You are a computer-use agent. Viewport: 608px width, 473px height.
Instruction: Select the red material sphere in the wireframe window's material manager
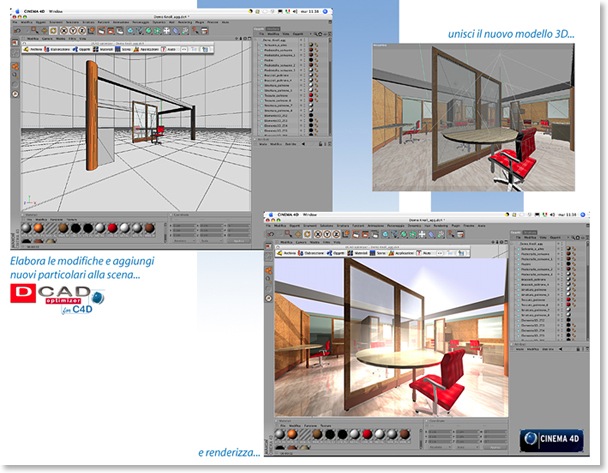tap(112, 228)
